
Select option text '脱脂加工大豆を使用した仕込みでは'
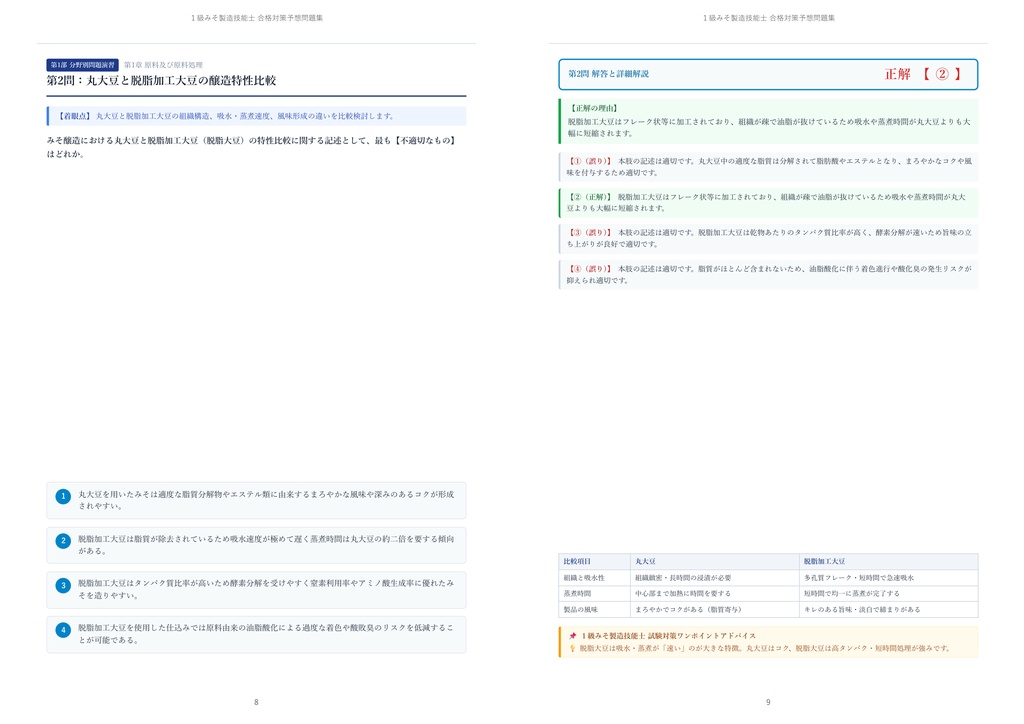pos(266,634)
